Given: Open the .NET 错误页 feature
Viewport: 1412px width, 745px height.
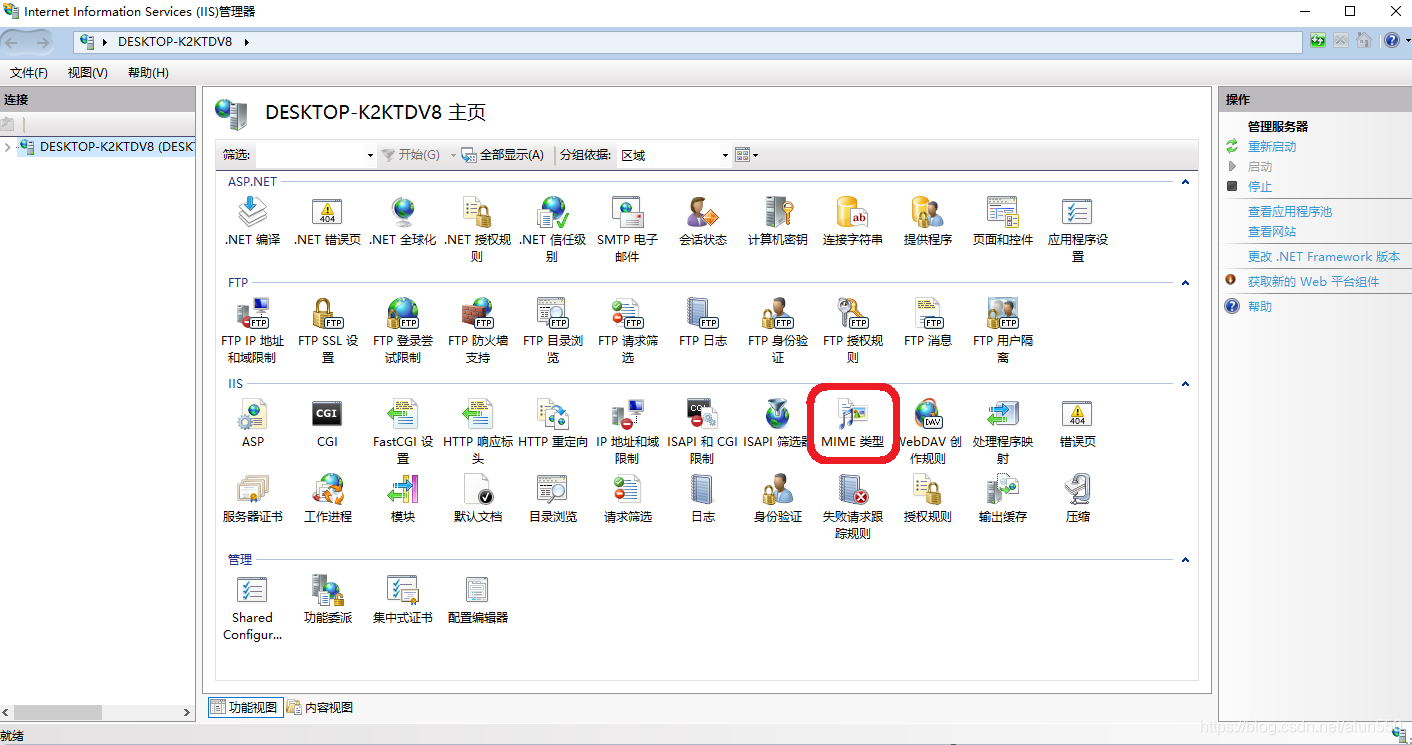Looking at the screenshot, I should click(x=328, y=222).
